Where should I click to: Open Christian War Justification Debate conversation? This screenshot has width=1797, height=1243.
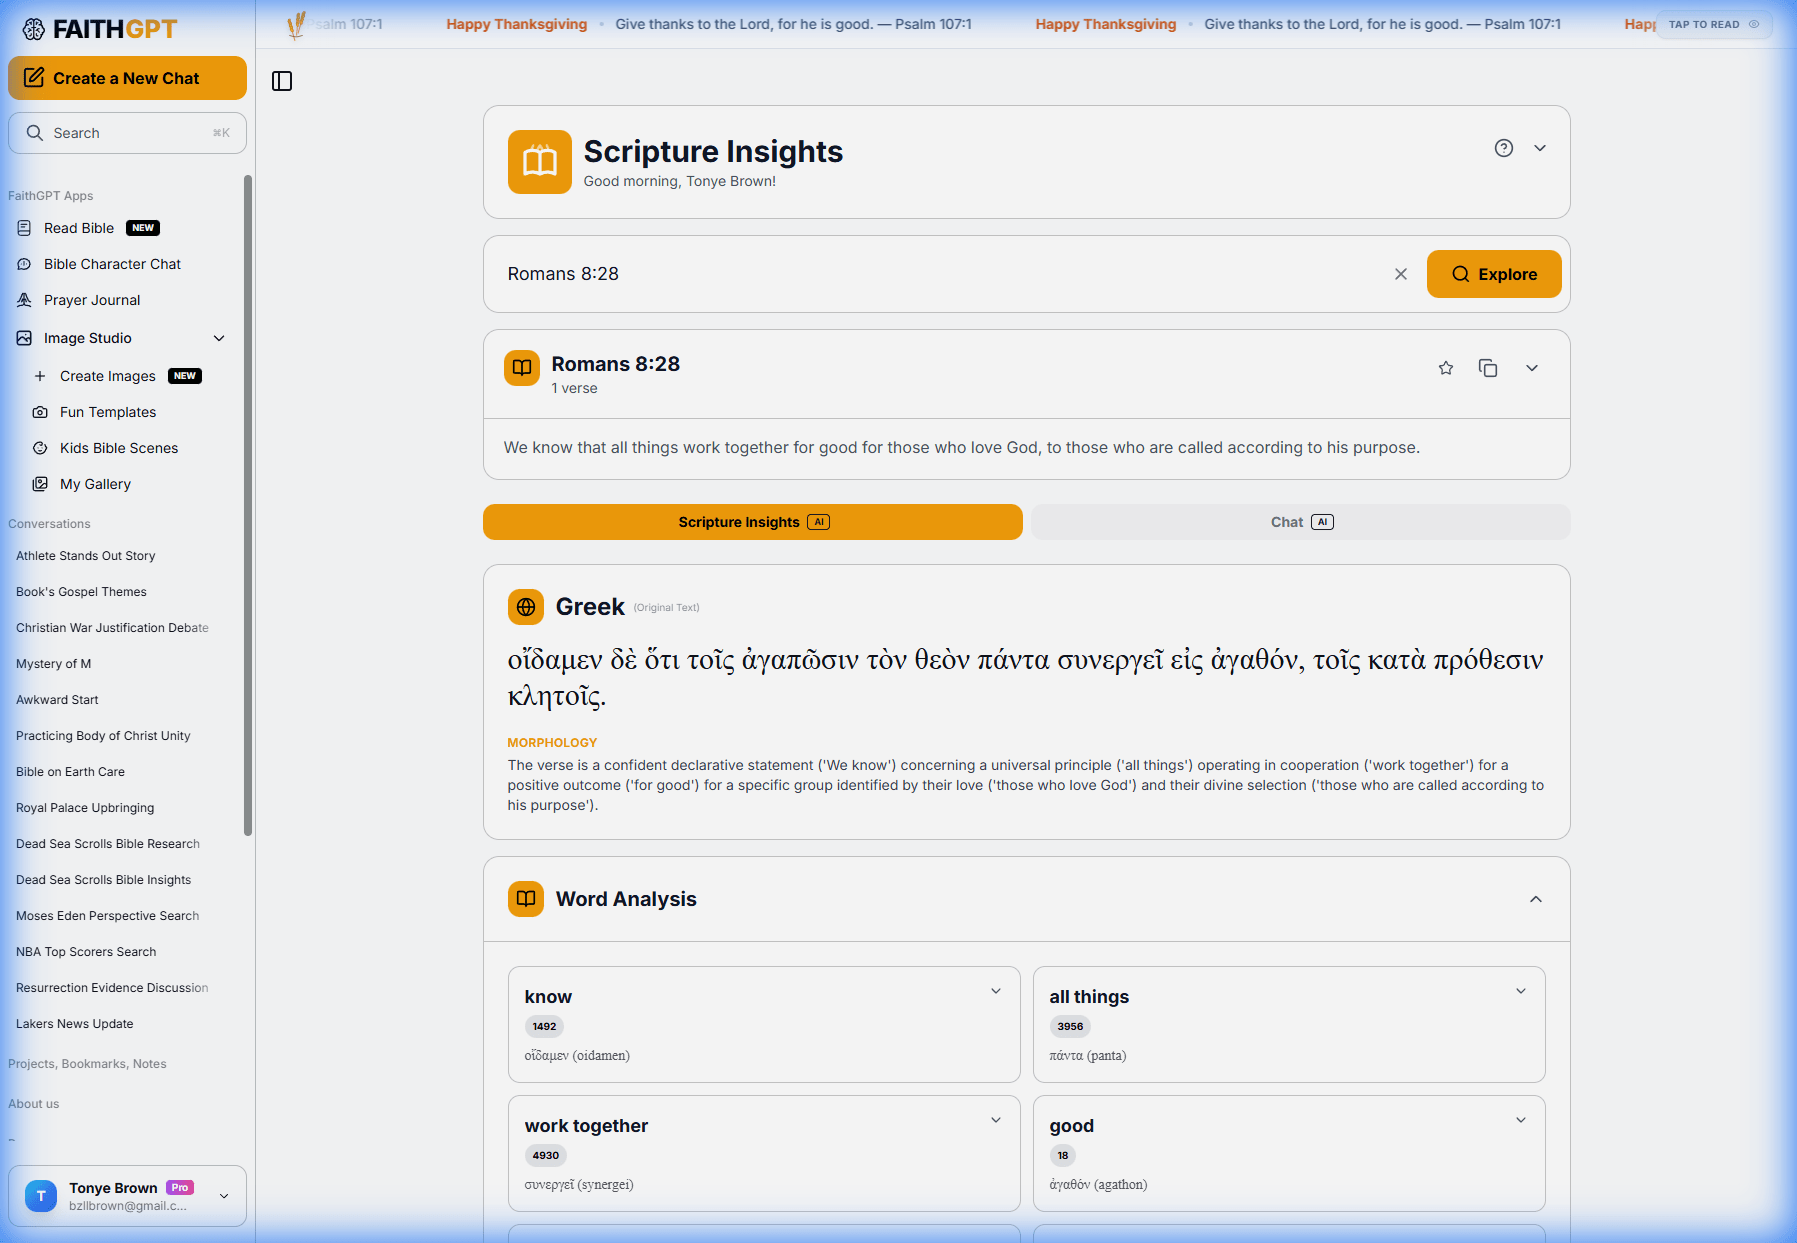tap(112, 628)
